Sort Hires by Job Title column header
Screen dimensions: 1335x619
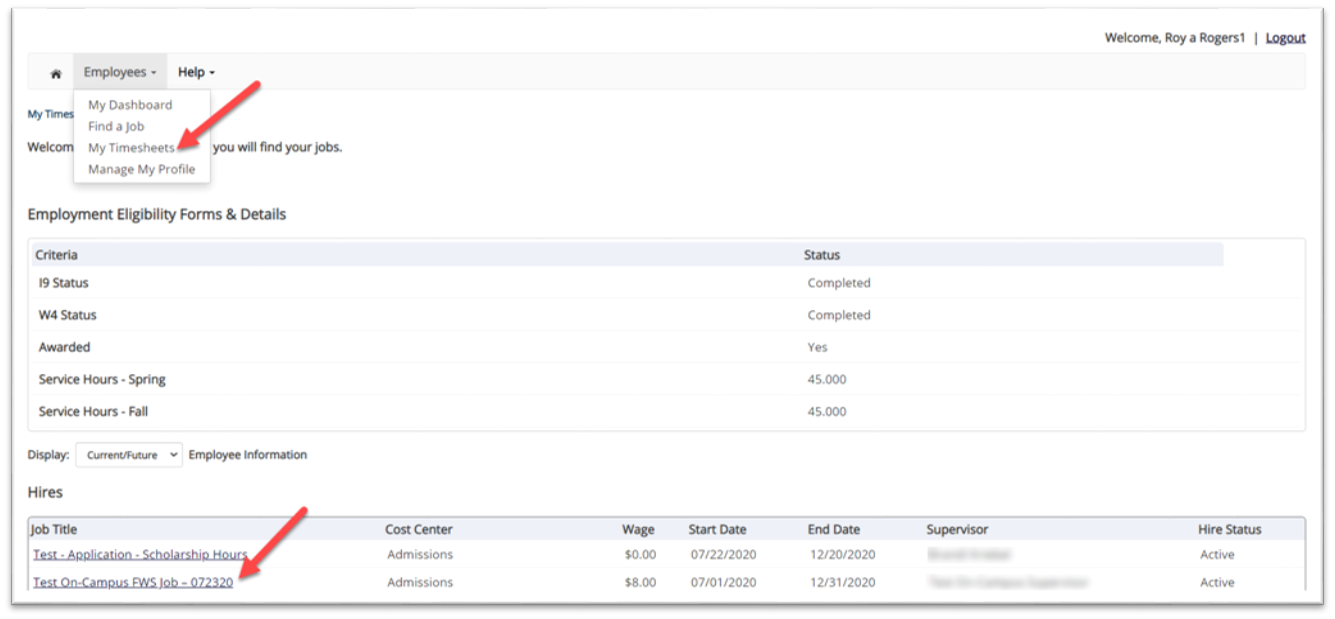coord(54,529)
